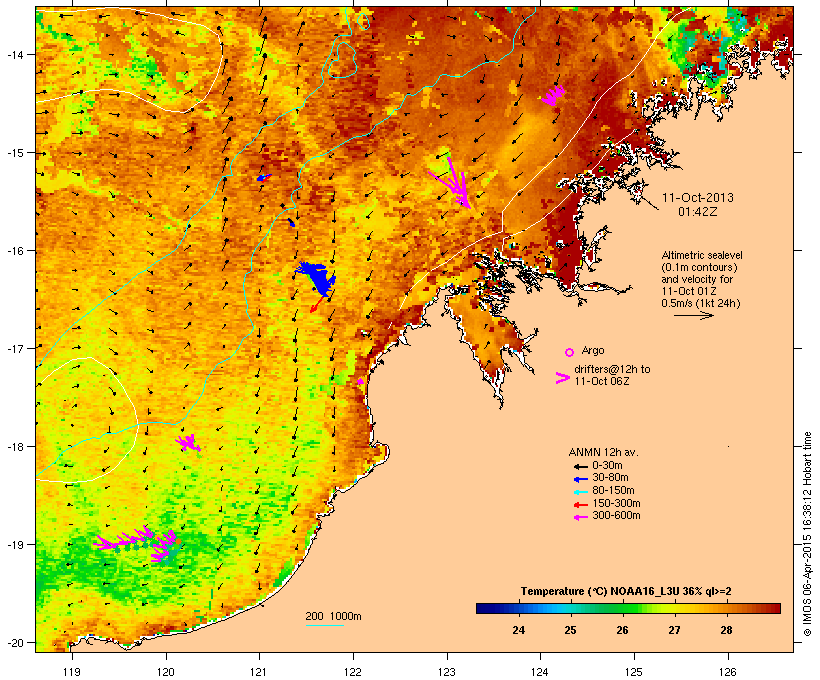Click the longitude axis label 119
Screen dimensions: 820x680
(x=72, y=672)
